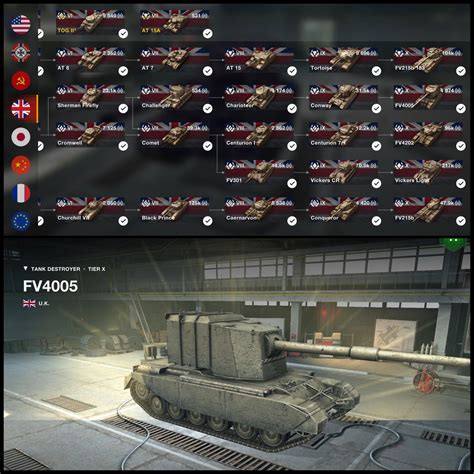Image resolution: width=474 pixels, height=474 pixels.
Task: Toggle the checkmark on AT 15A tank
Action: tap(207, 34)
